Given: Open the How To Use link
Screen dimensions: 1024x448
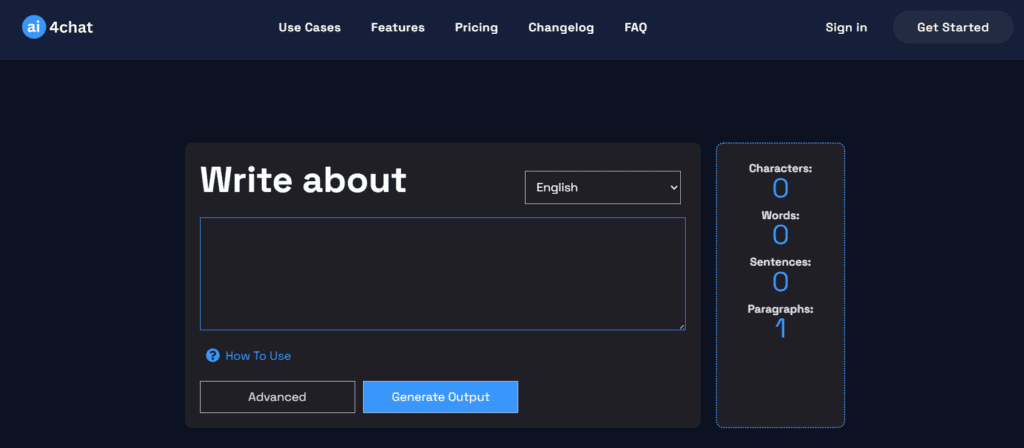Looking at the screenshot, I should [x=258, y=356].
